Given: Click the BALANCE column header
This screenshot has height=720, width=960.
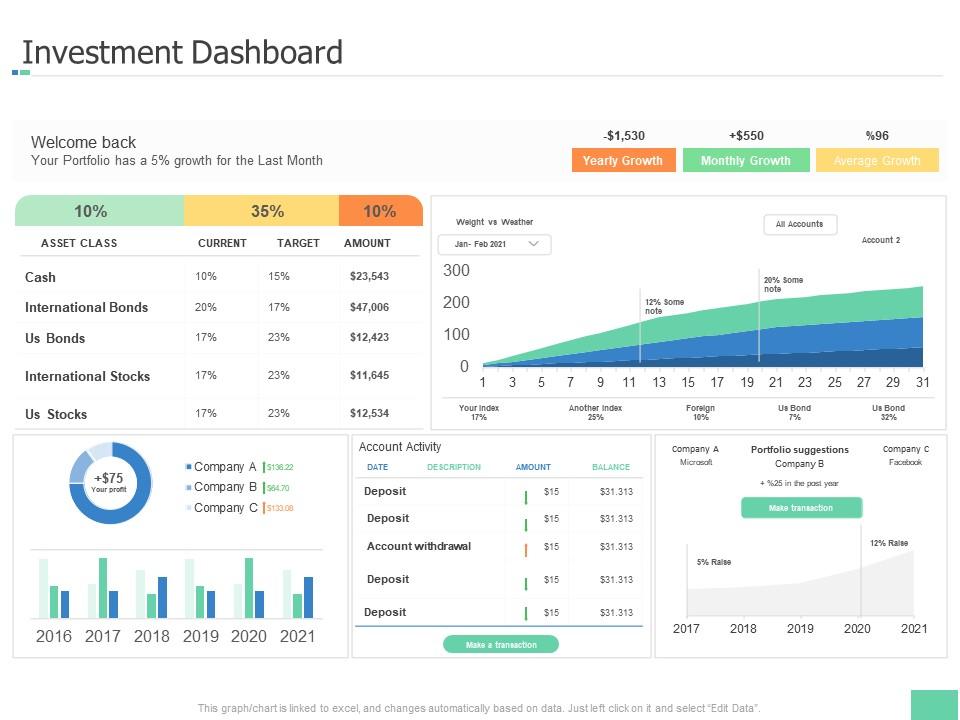Looking at the screenshot, I should (x=610, y=467).
